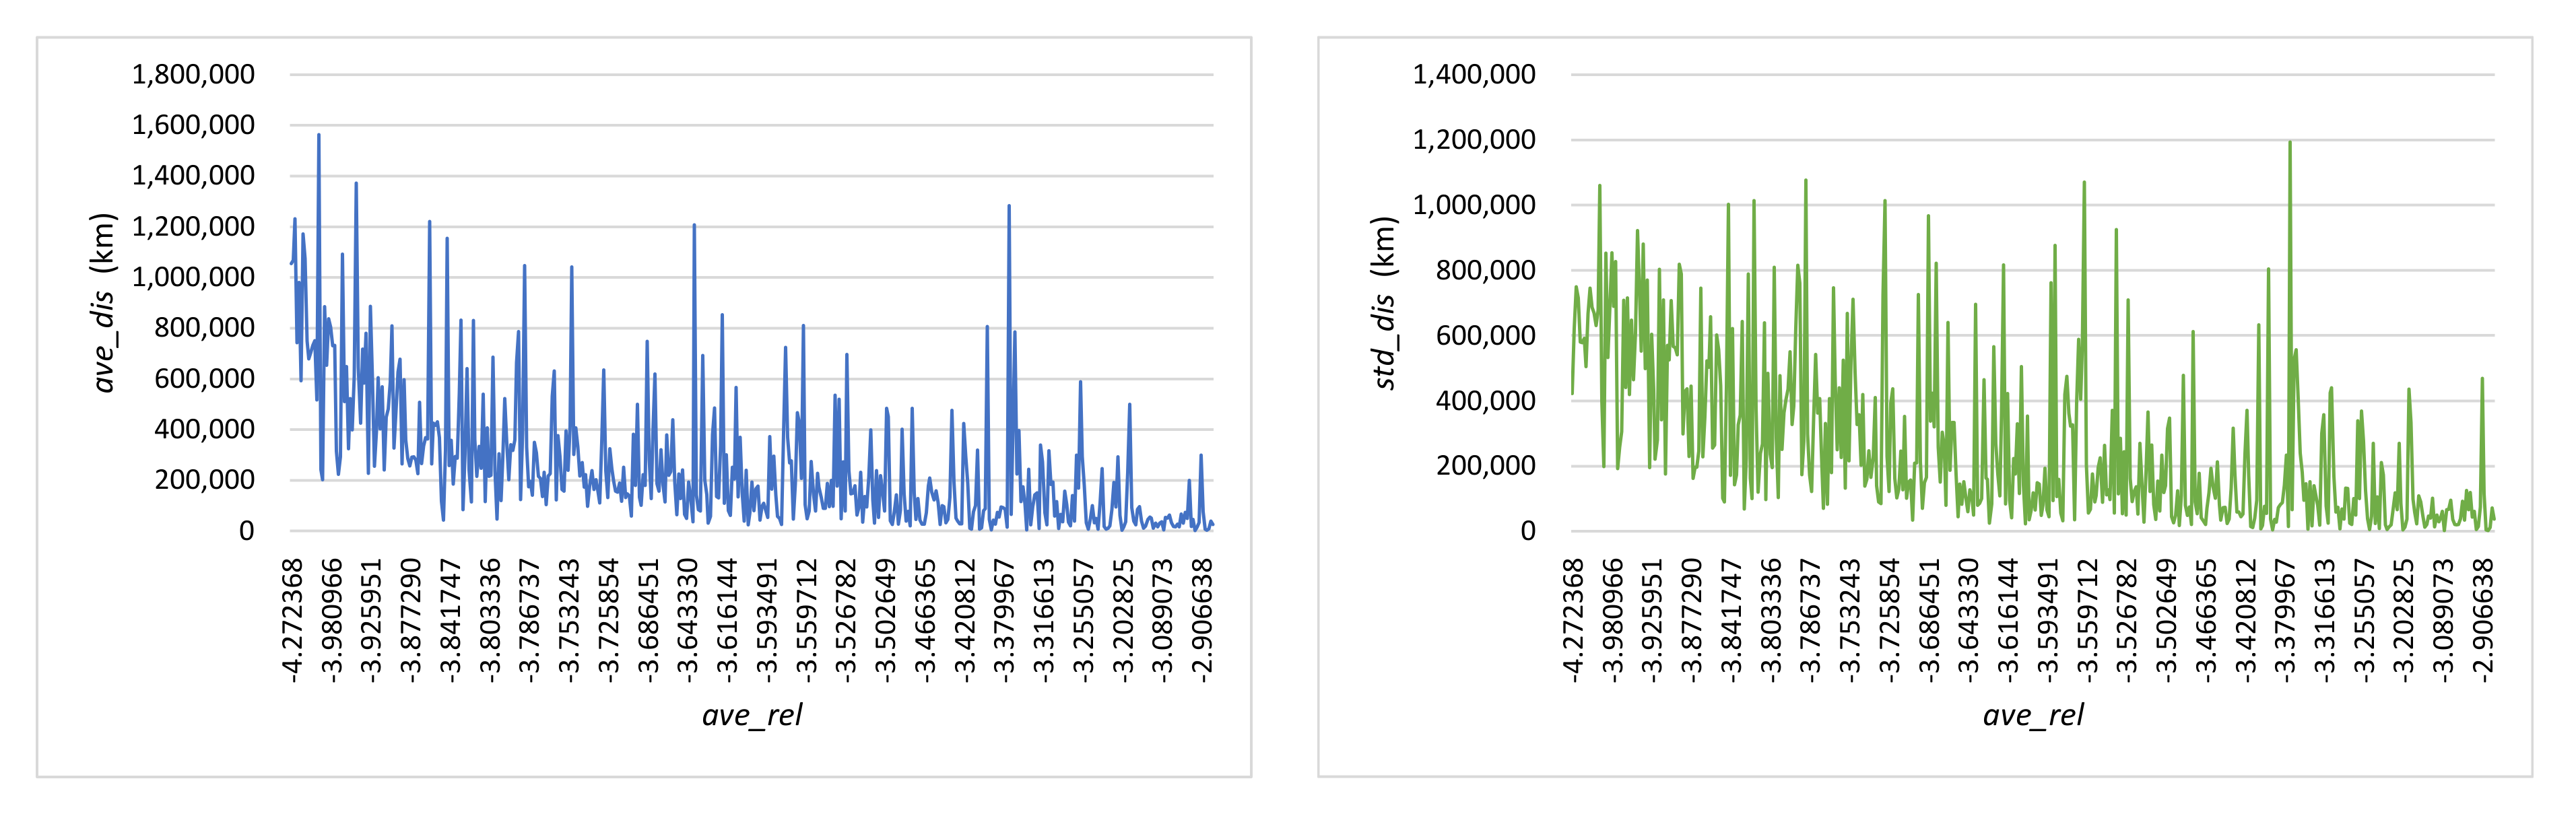Click -3.841747 tick label on blue chart
This screenshot has width=2576, height=814.
[x=450, y=621]
